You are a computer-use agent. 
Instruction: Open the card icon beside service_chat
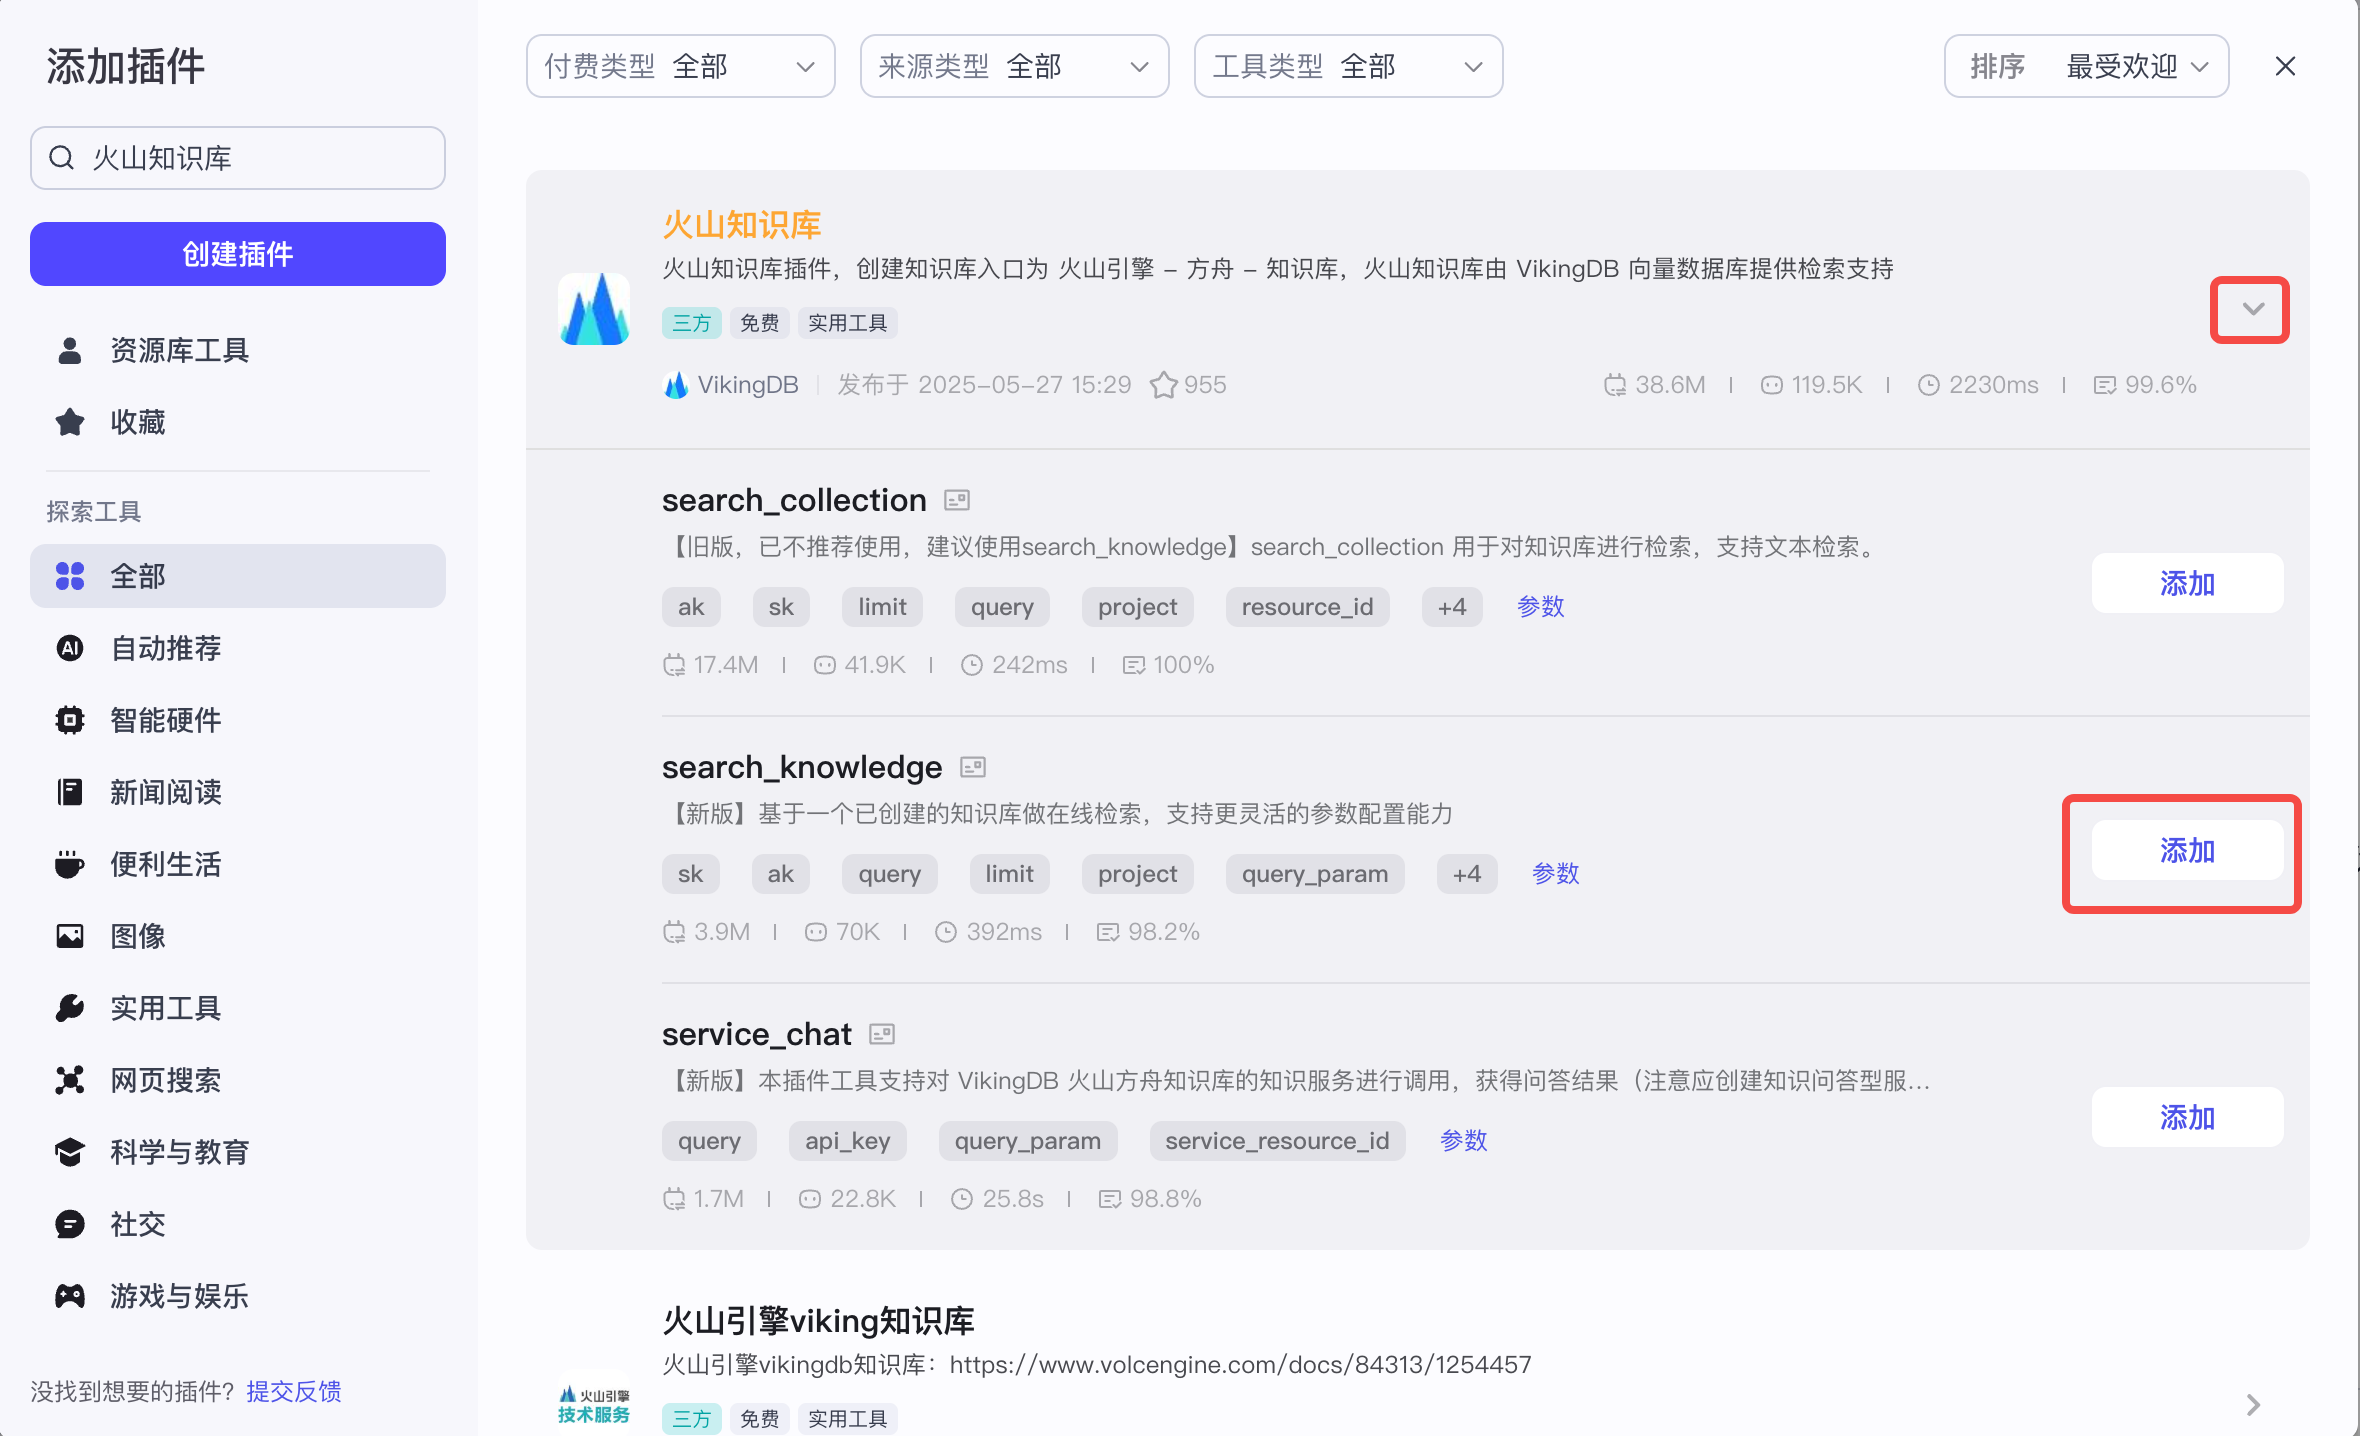point(882,1034)
